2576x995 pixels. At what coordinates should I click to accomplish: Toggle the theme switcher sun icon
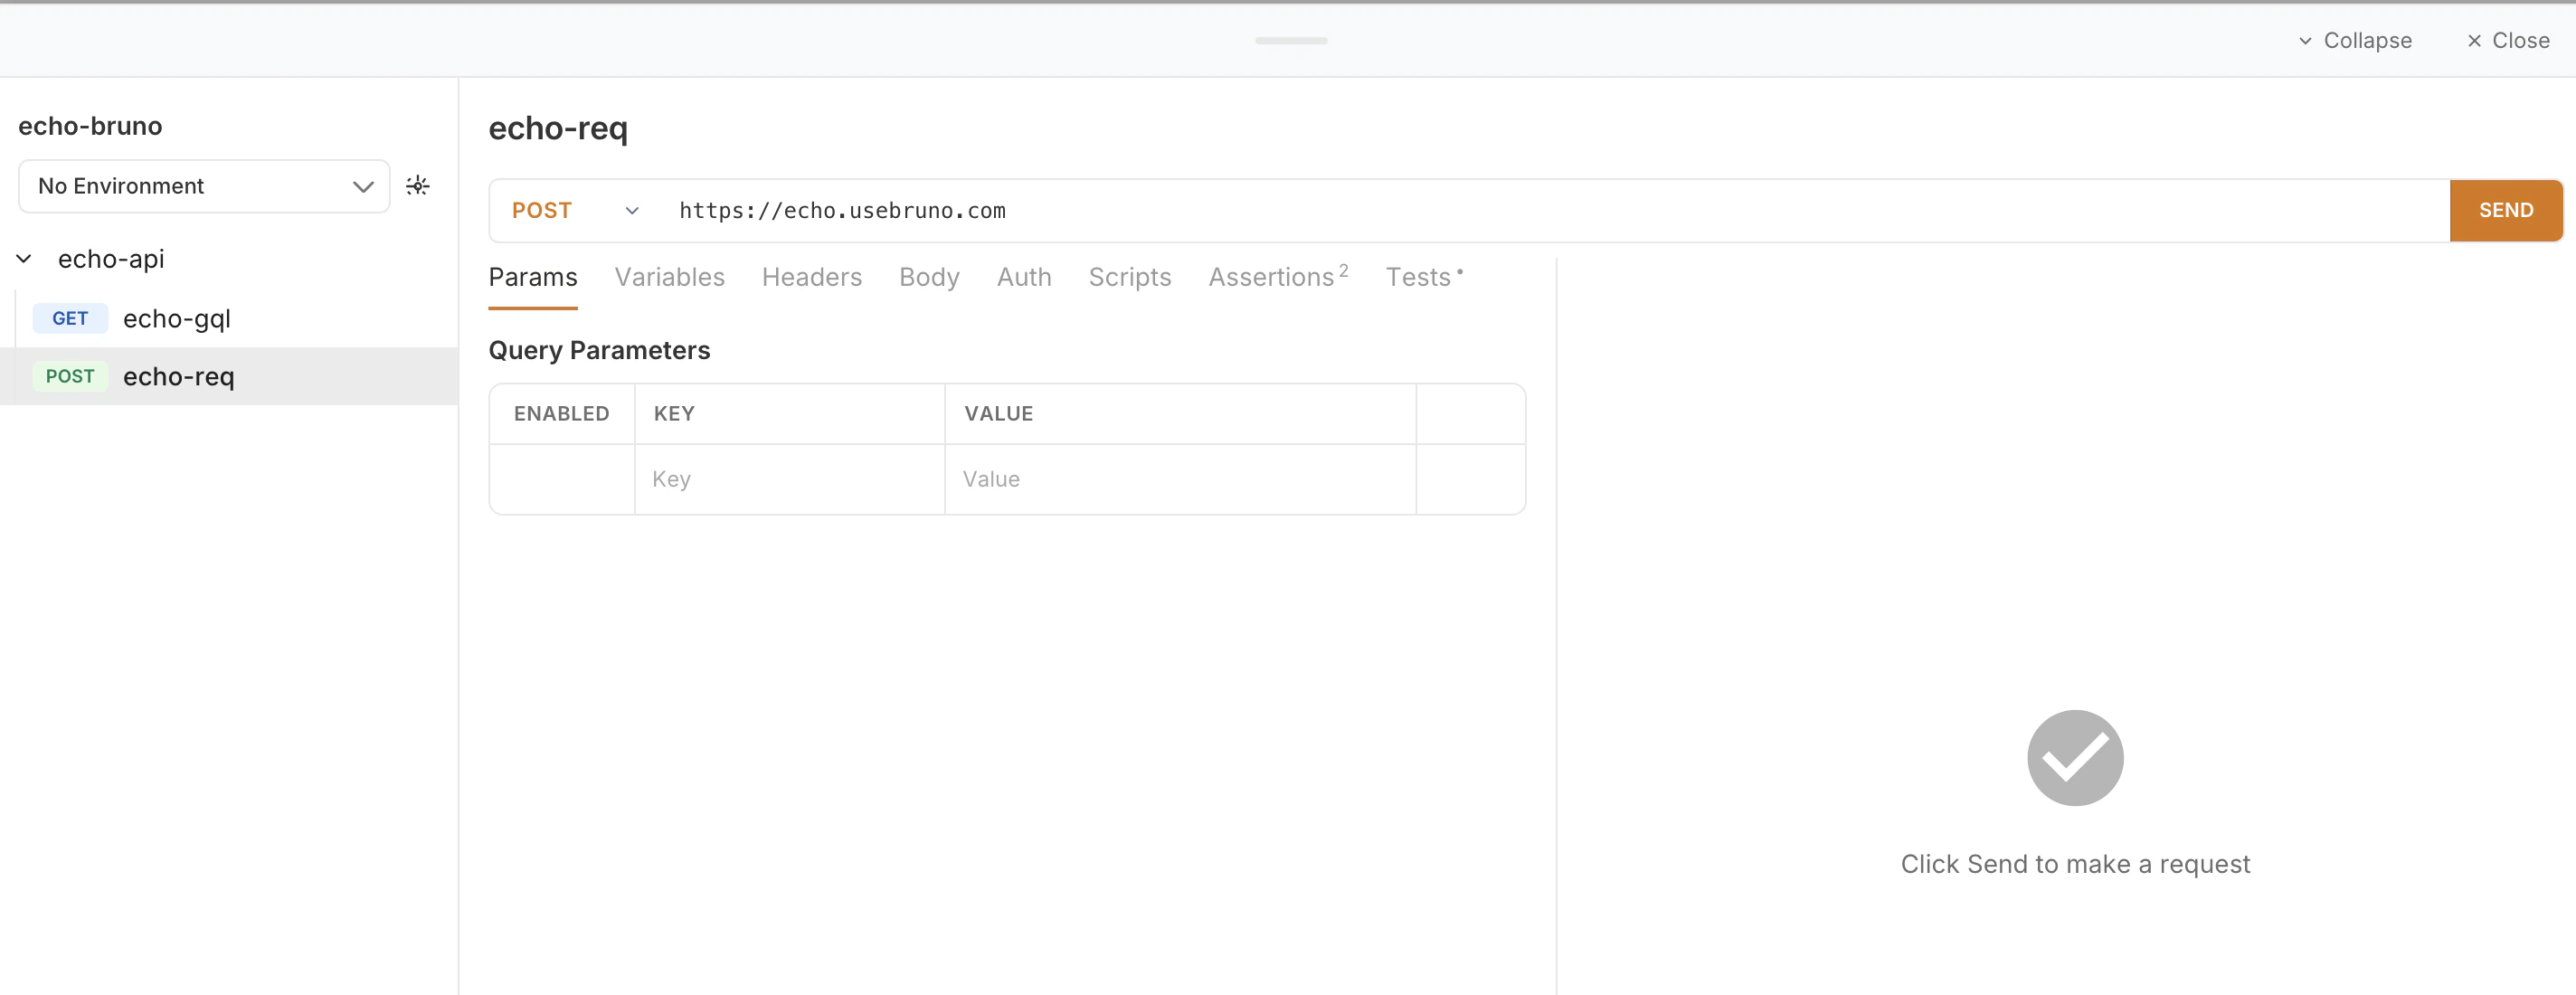click(417, 186)
